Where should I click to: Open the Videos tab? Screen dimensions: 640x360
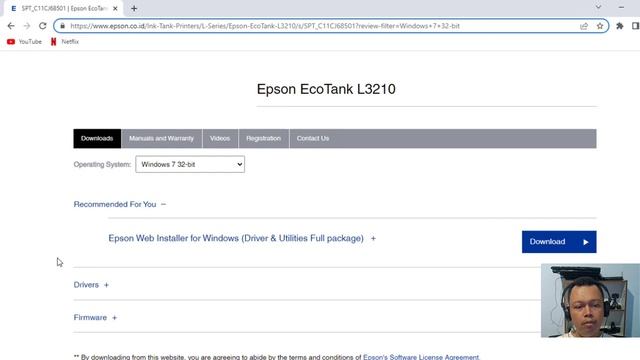click(x=220, y=138)
